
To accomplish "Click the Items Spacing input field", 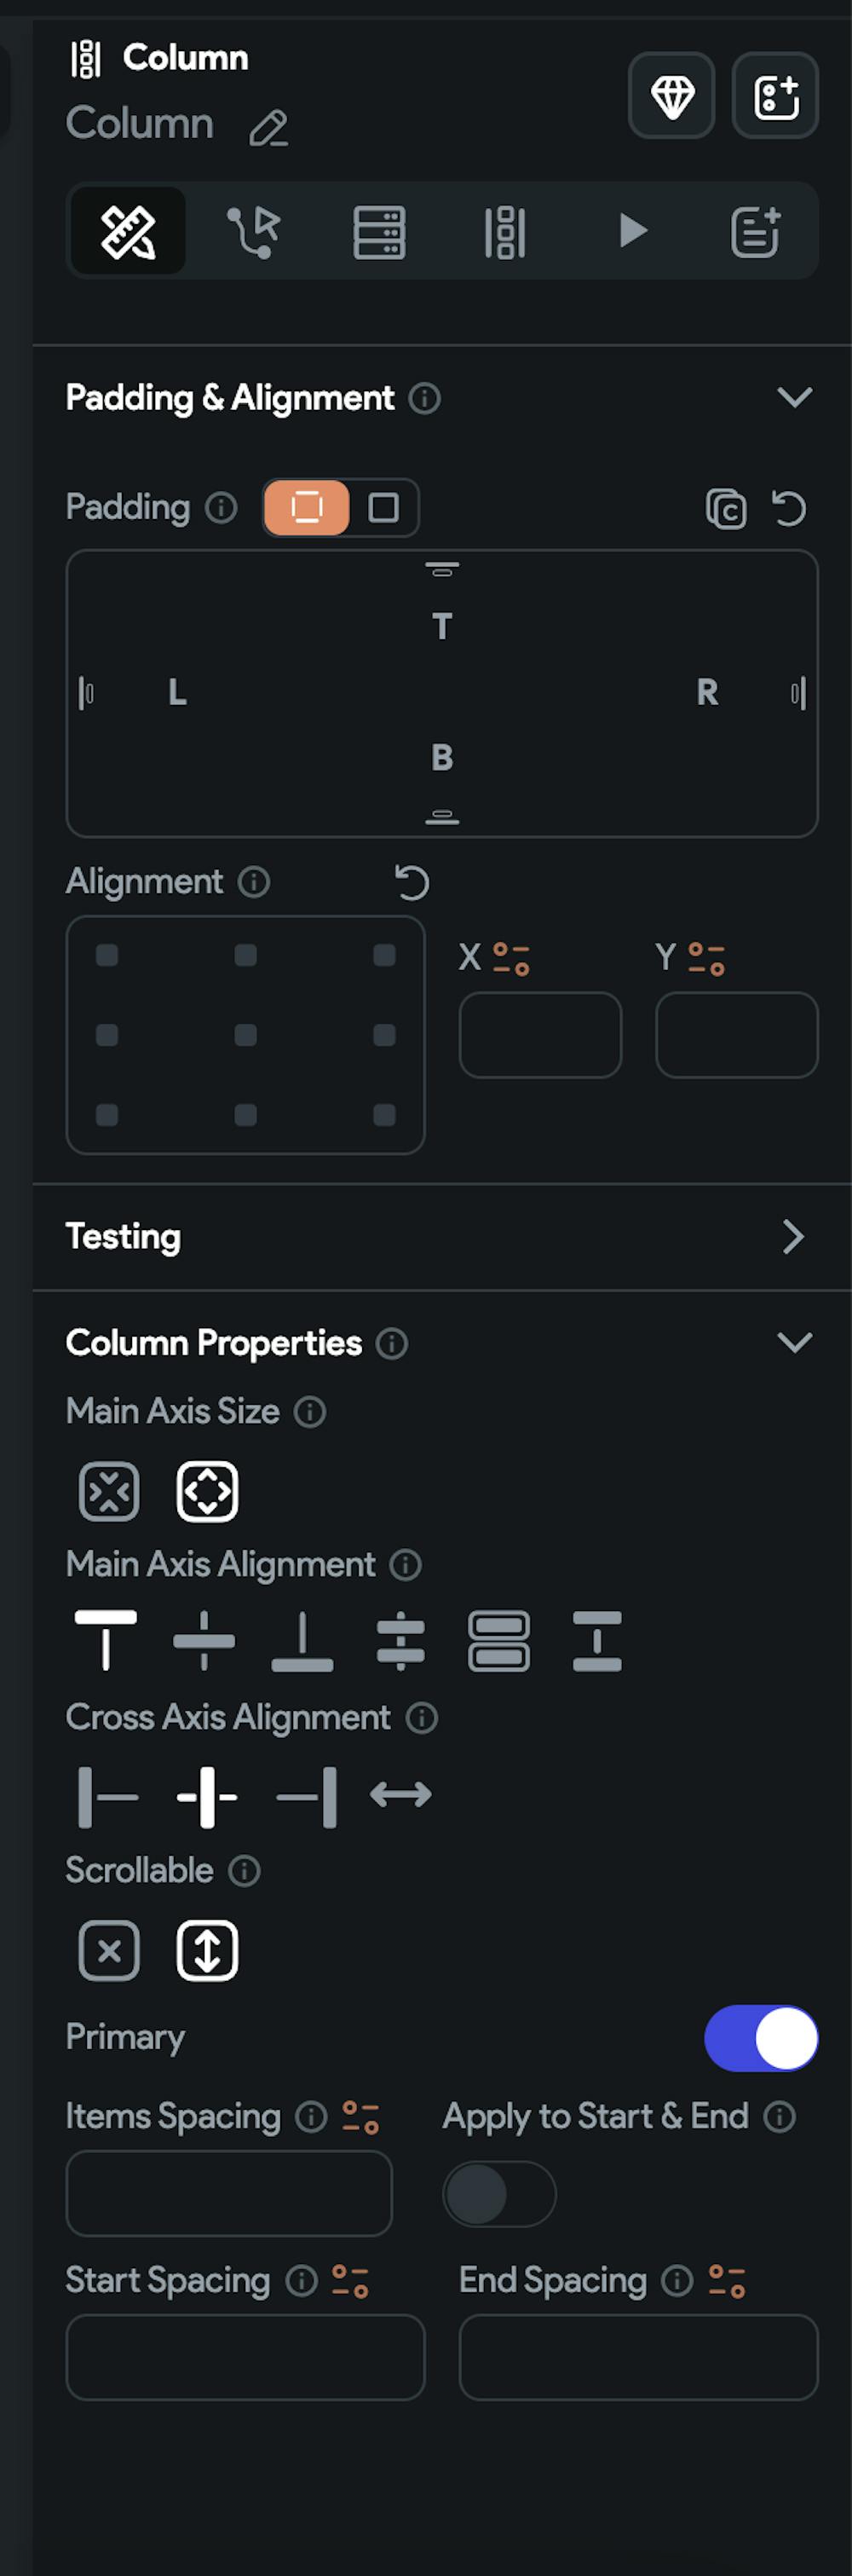I will (229, 2194).
